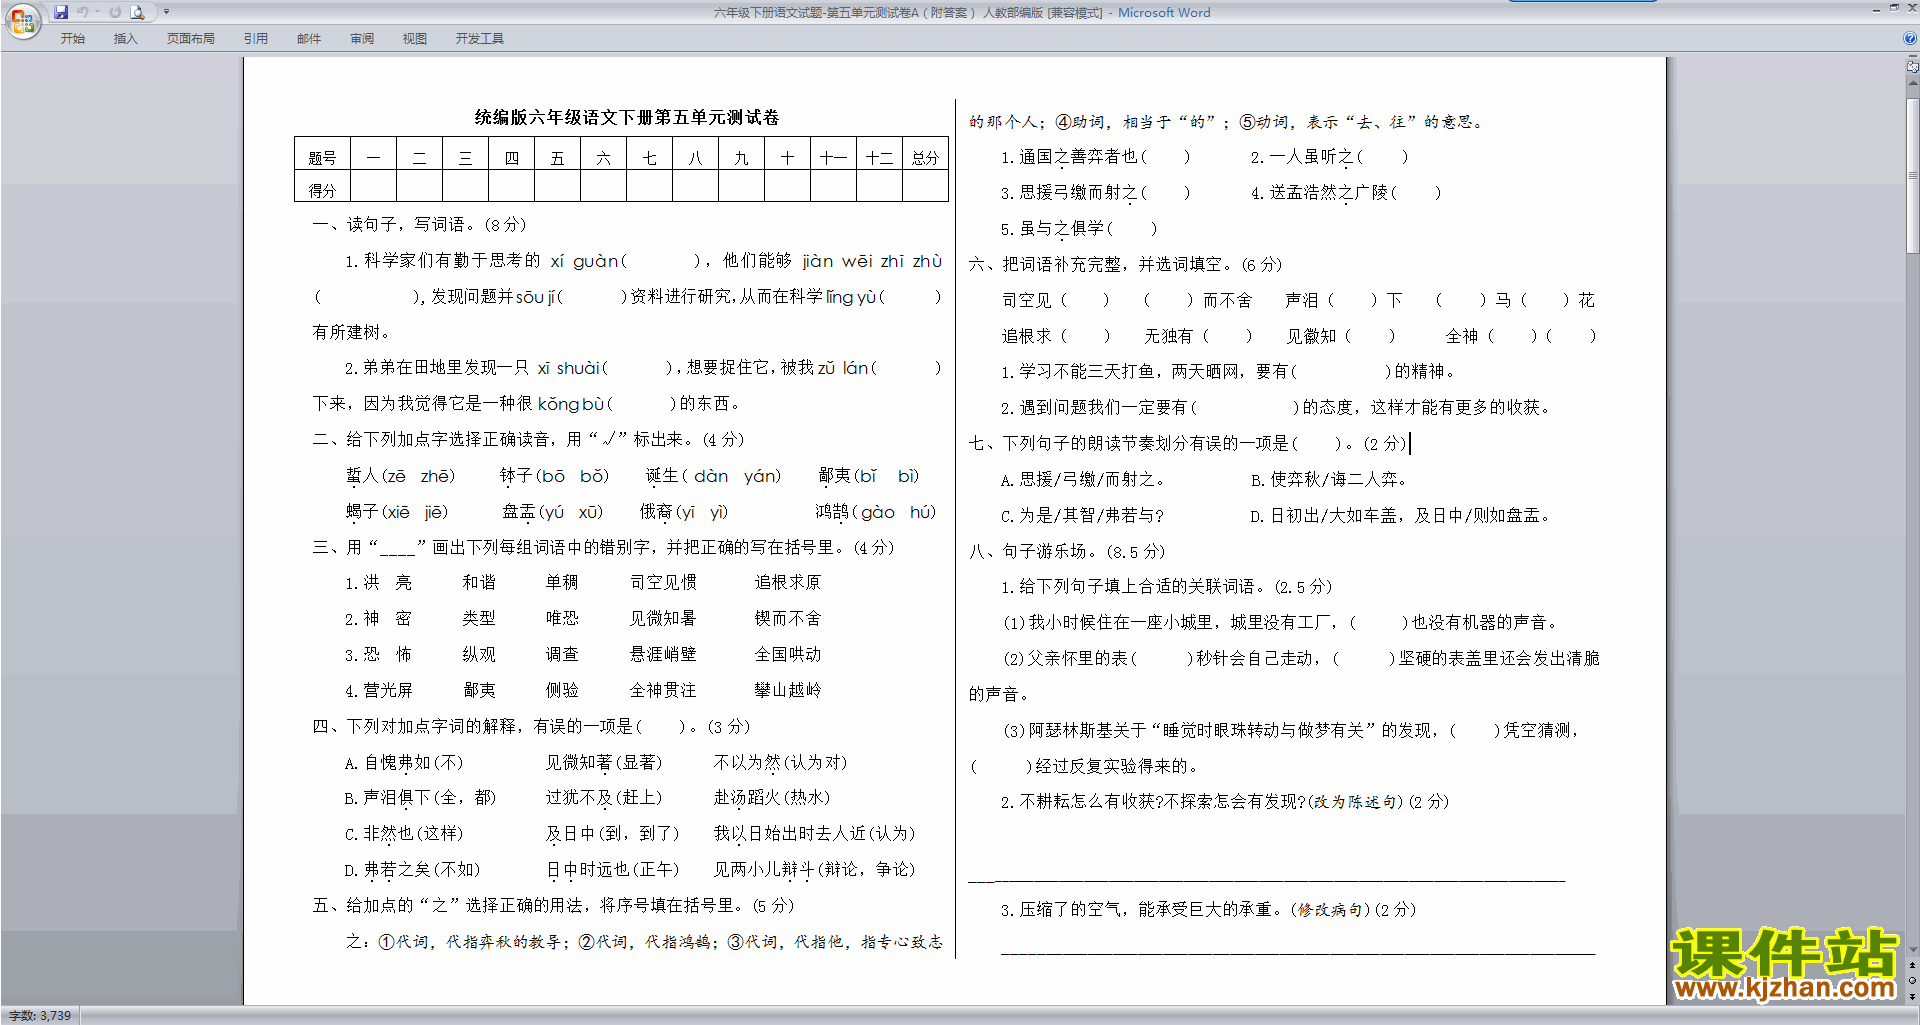Click sentence 2.不耕耘怎么有收获
Image resolution: width=1920 pixels, height=1025 pixels.
pos(1225,802)
